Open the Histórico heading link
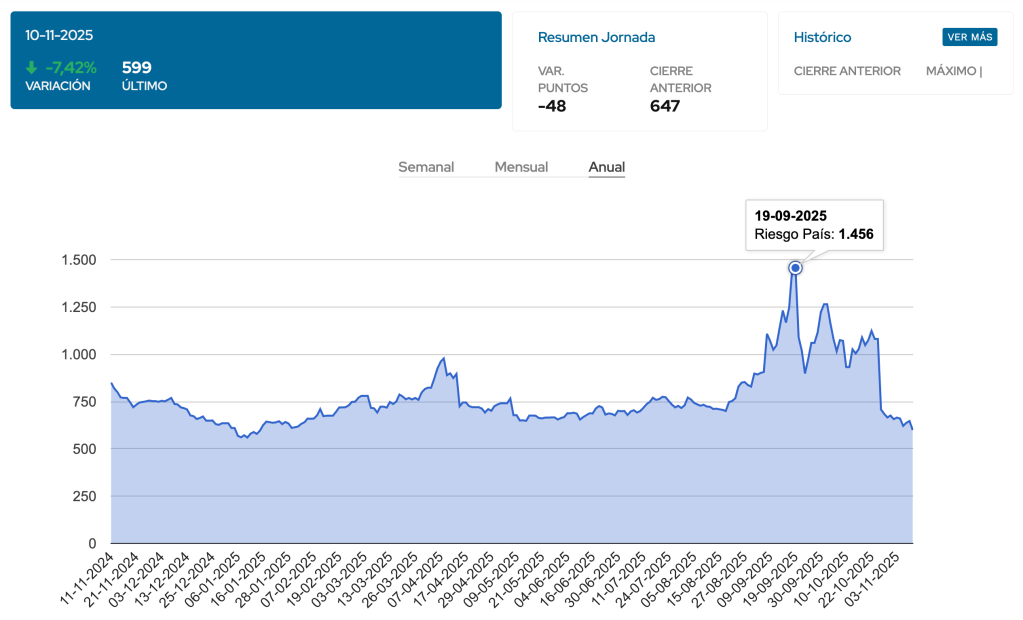This screenshot has width=1023, height=620. [x=822, y=37]
